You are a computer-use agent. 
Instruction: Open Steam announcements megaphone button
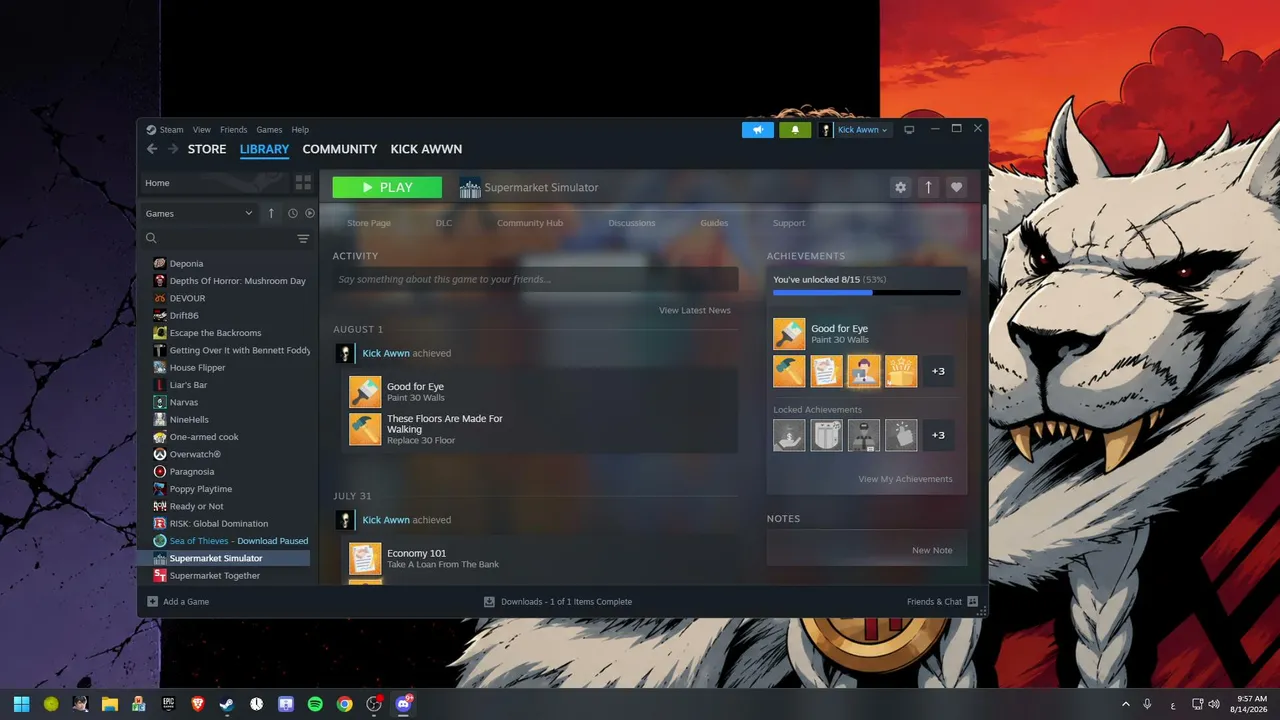[758, 130]
